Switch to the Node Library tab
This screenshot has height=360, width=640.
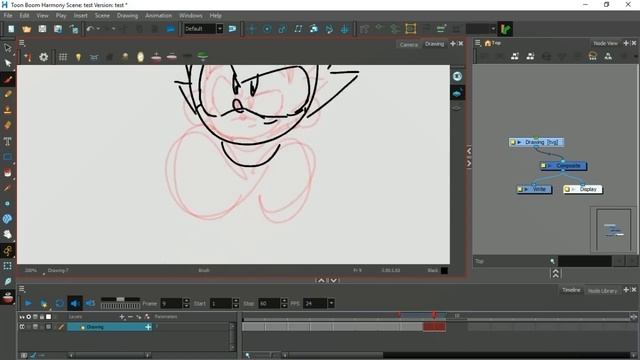(602, 291)
